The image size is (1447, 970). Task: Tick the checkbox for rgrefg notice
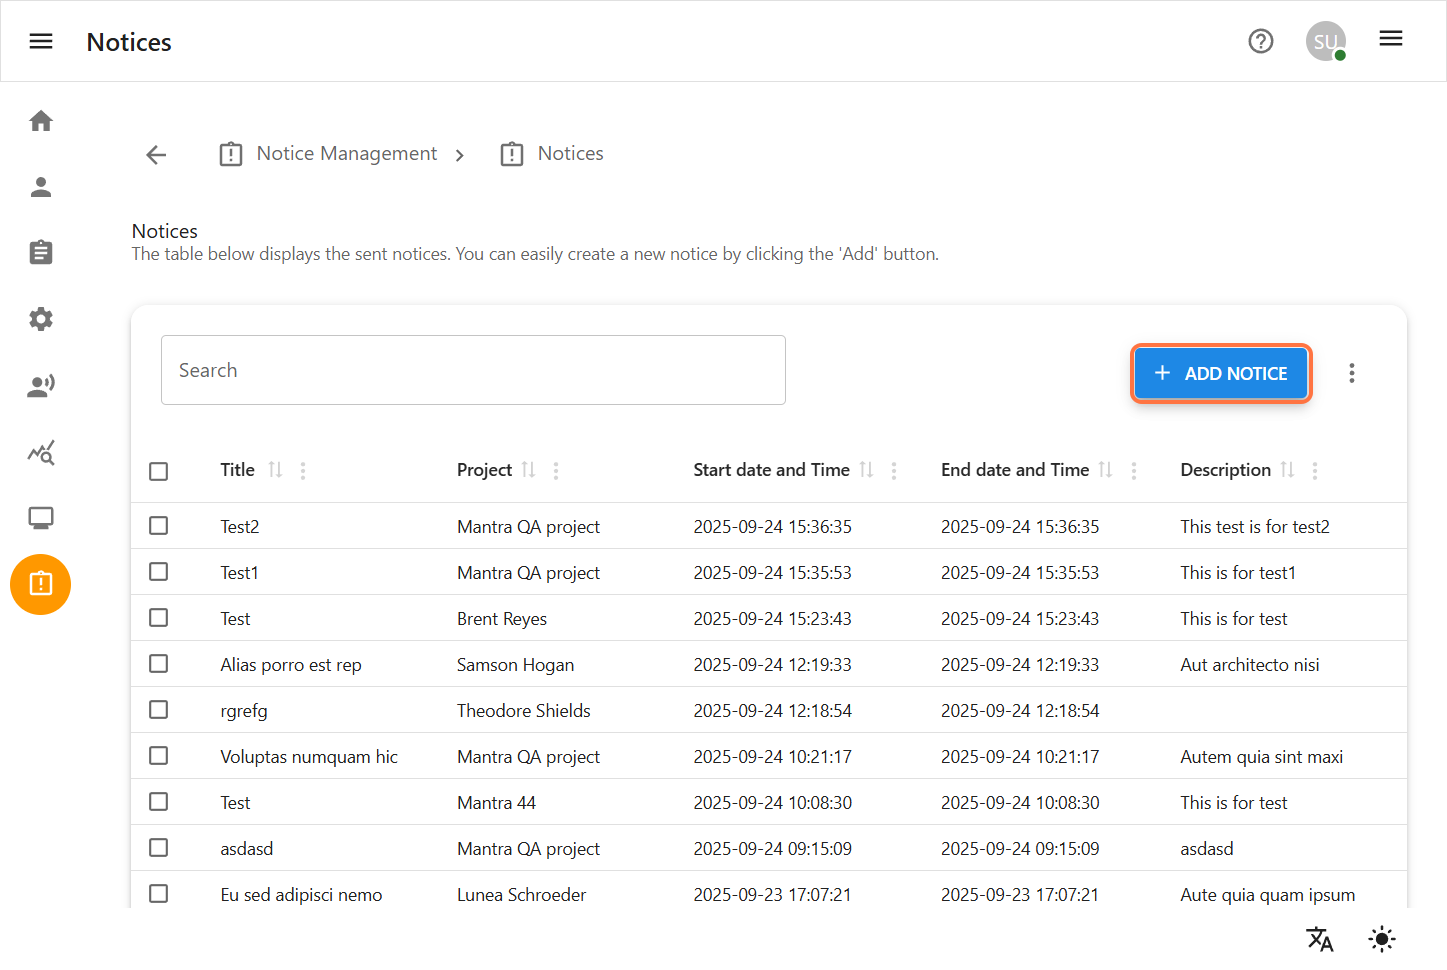(159, 710)
